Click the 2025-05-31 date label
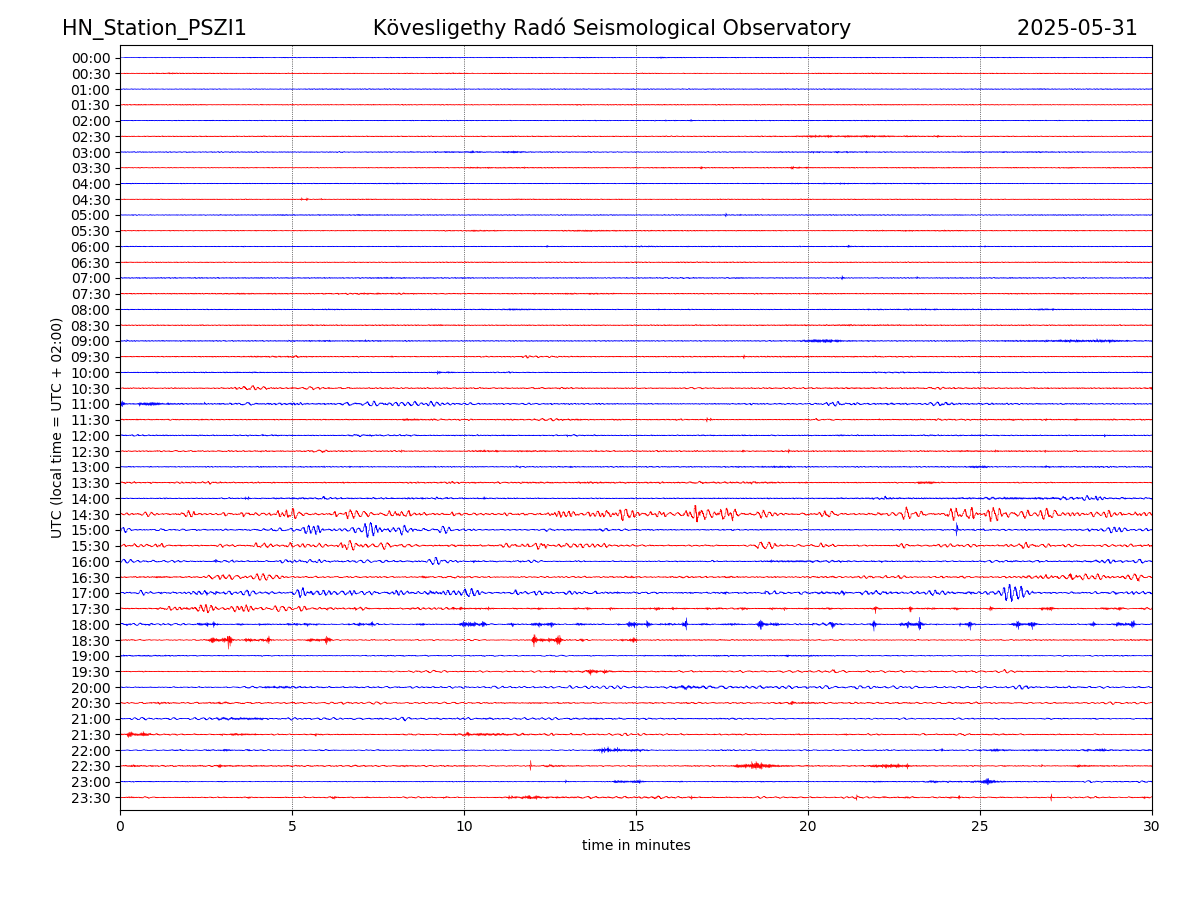Image resolution: width=1200 pixels, height=900 pixels. click(x=1077, y=28)
